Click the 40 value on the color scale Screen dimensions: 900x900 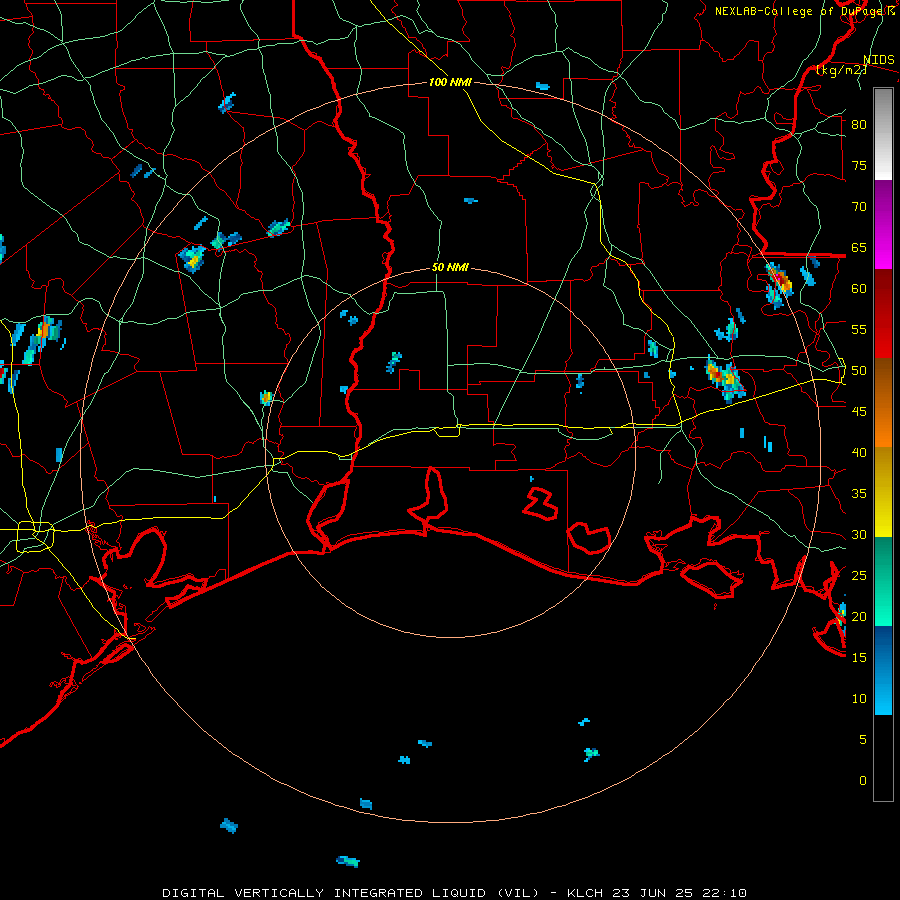coord(859,452)
